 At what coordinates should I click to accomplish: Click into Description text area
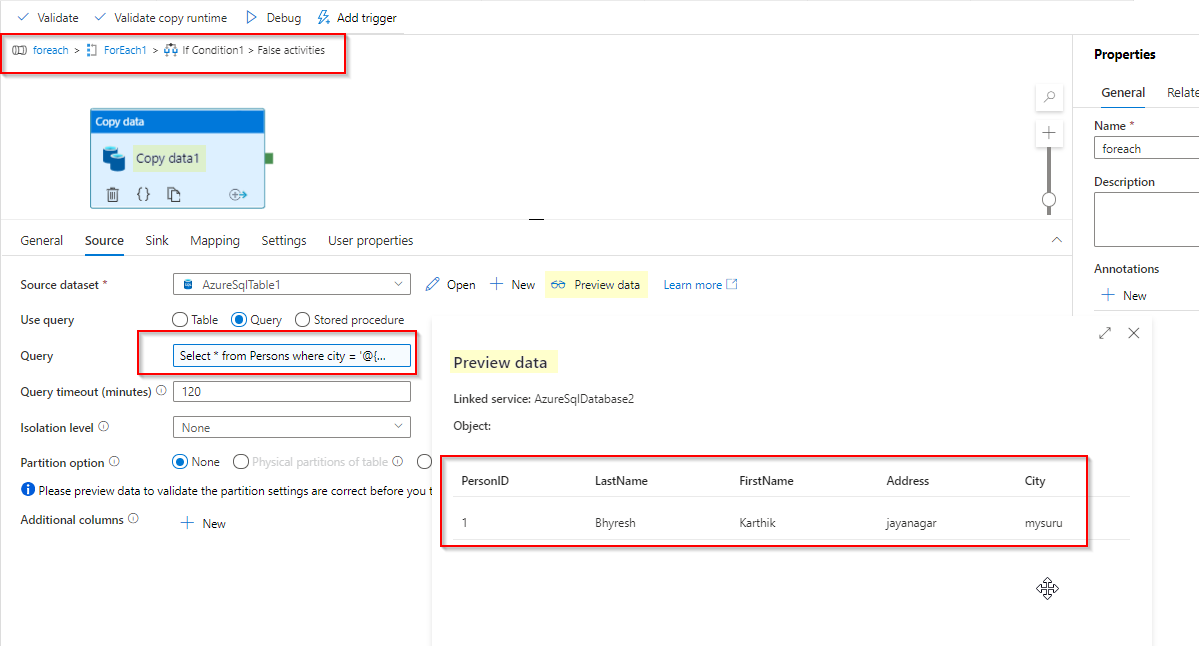pos(1146,219)
